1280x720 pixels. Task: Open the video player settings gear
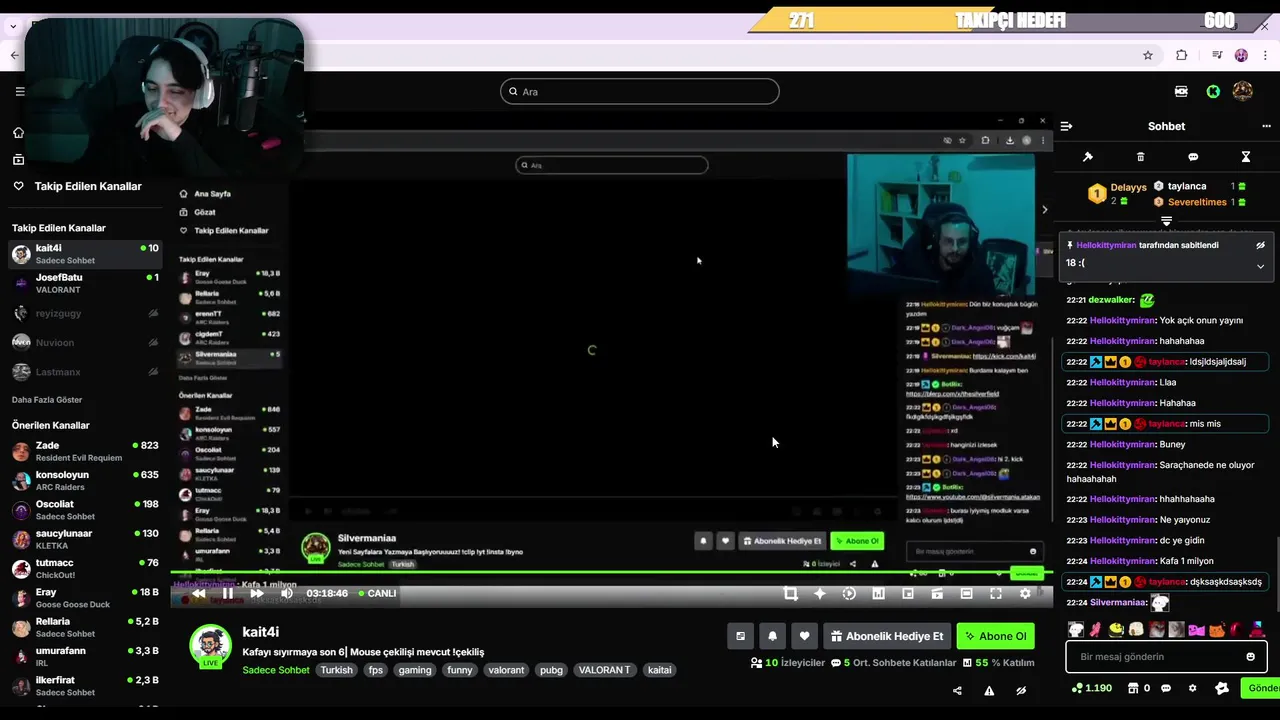[x=1025, y=593]
